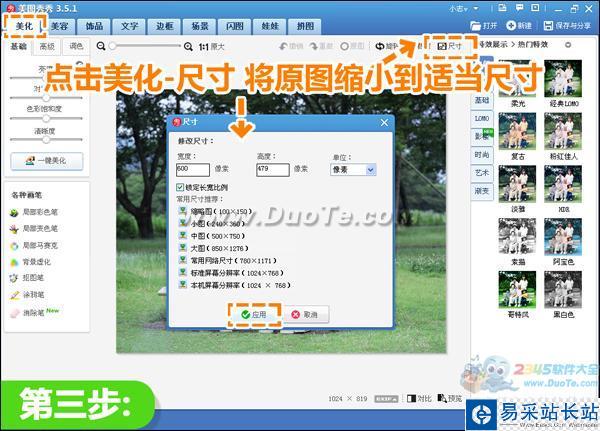Click the zoom level slider in toolbar
The width and height of the screenshot is (600, 431).
click(145, 46)
